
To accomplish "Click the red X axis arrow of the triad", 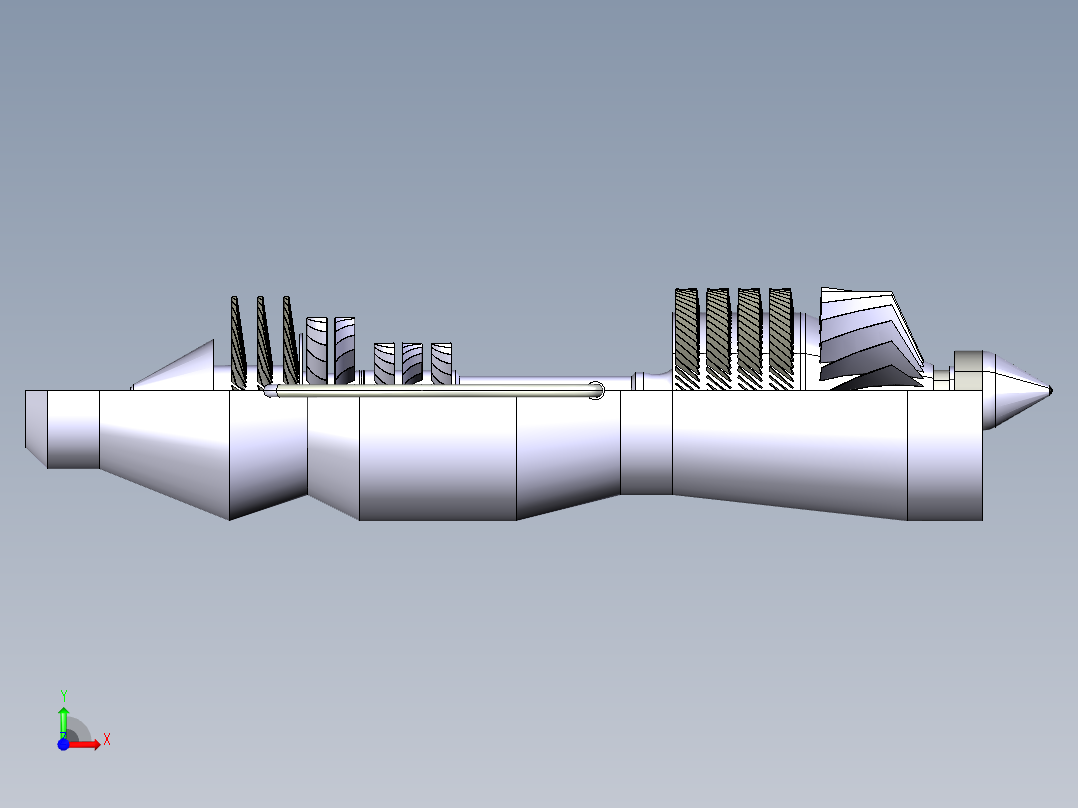I will point(85,745).
